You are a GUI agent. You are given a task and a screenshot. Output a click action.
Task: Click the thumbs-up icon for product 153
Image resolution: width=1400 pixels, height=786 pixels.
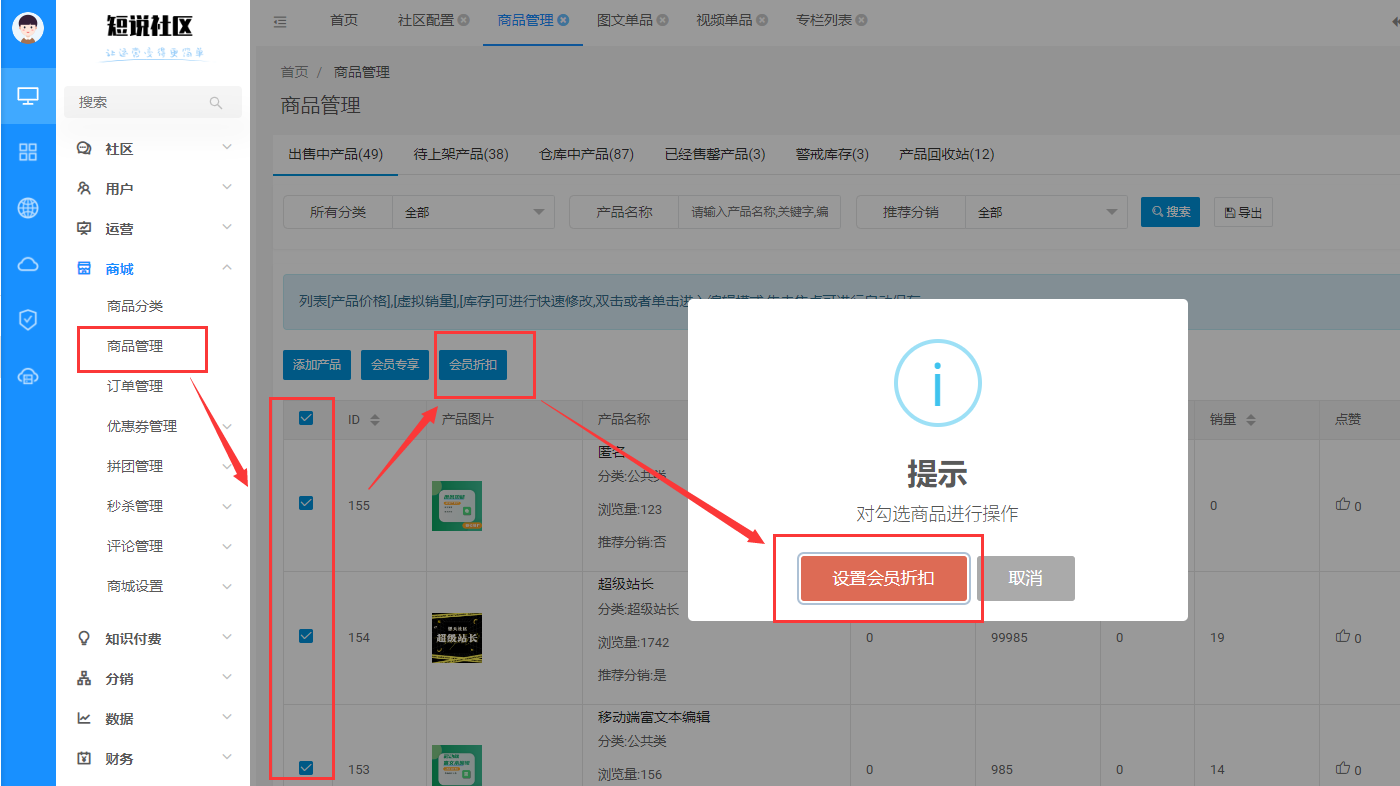coord(1343,768)
